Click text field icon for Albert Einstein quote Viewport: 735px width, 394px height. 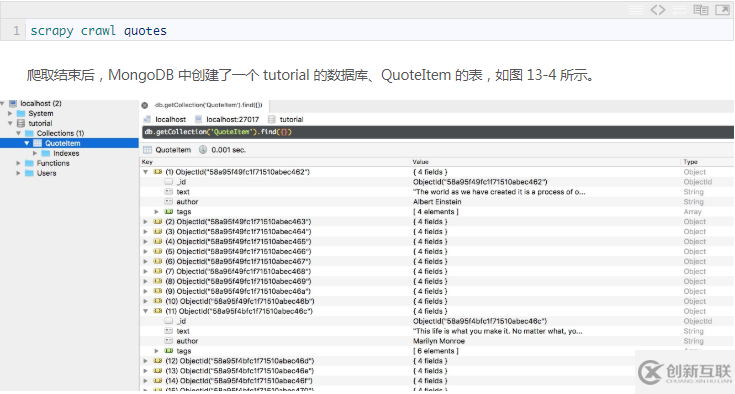tap(169, 192)
